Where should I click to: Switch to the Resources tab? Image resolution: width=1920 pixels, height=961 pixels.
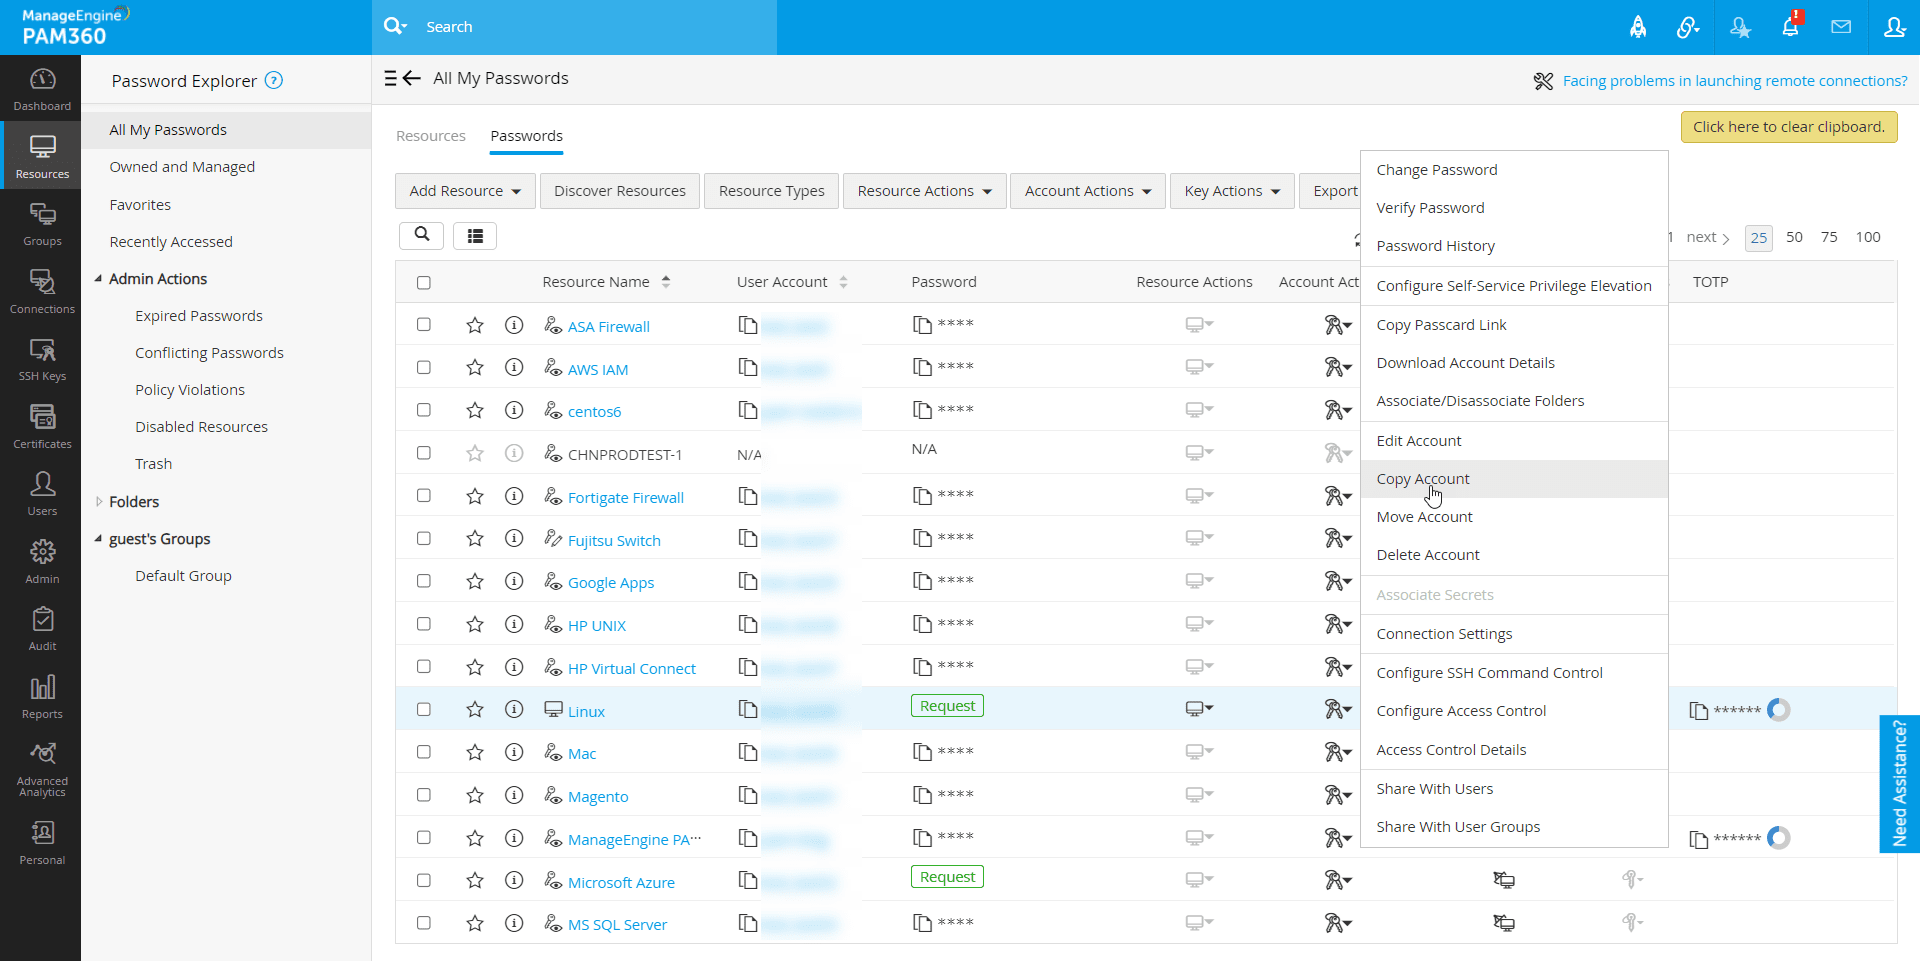pyautogui.click(x=430, y=136)
